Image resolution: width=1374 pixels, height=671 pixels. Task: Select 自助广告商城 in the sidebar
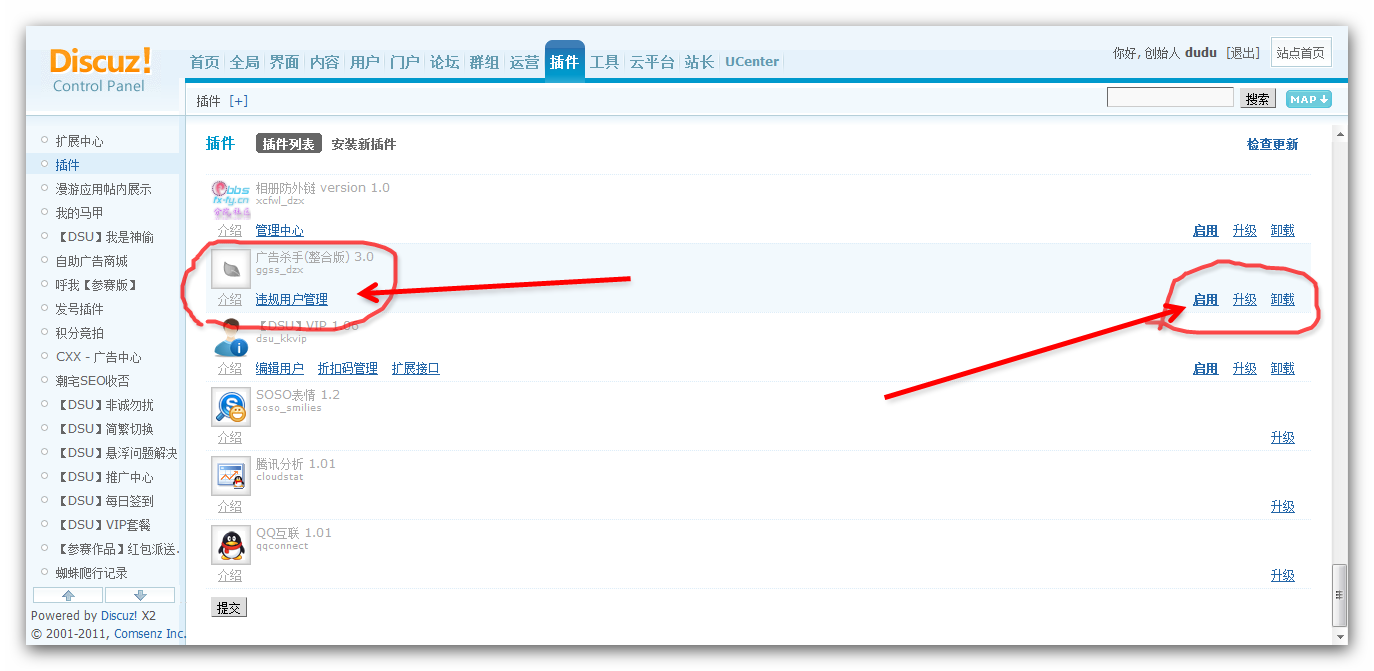(x=92, y=261)
